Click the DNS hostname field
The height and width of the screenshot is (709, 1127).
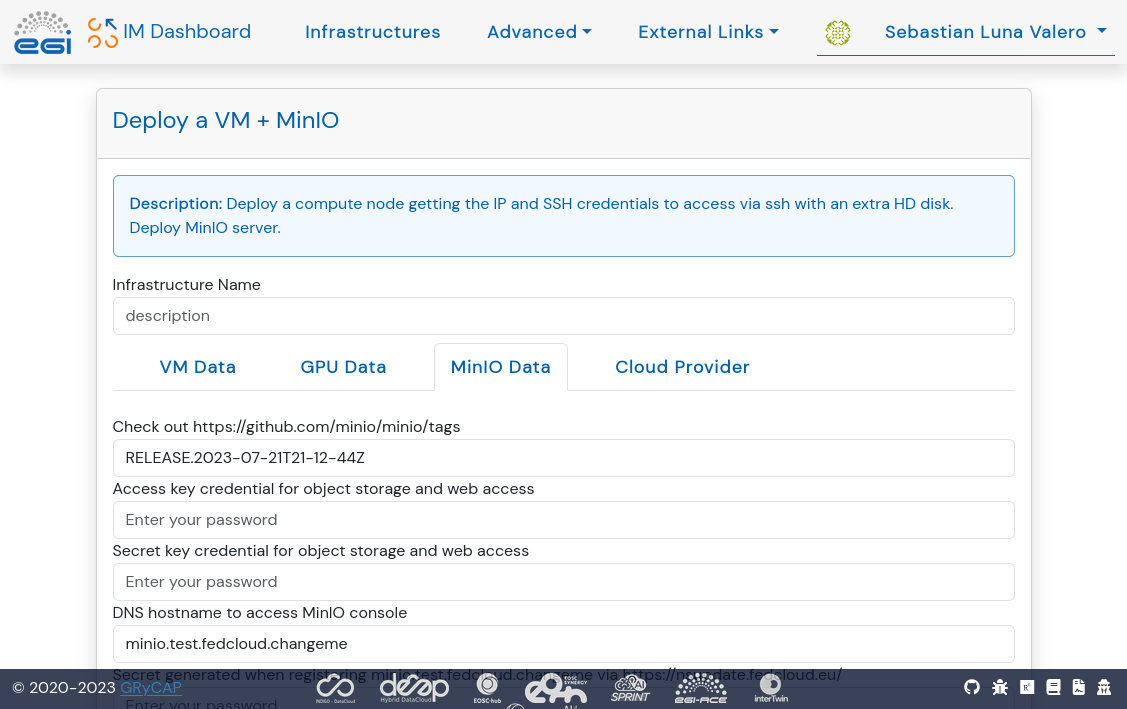pos(564,644)
